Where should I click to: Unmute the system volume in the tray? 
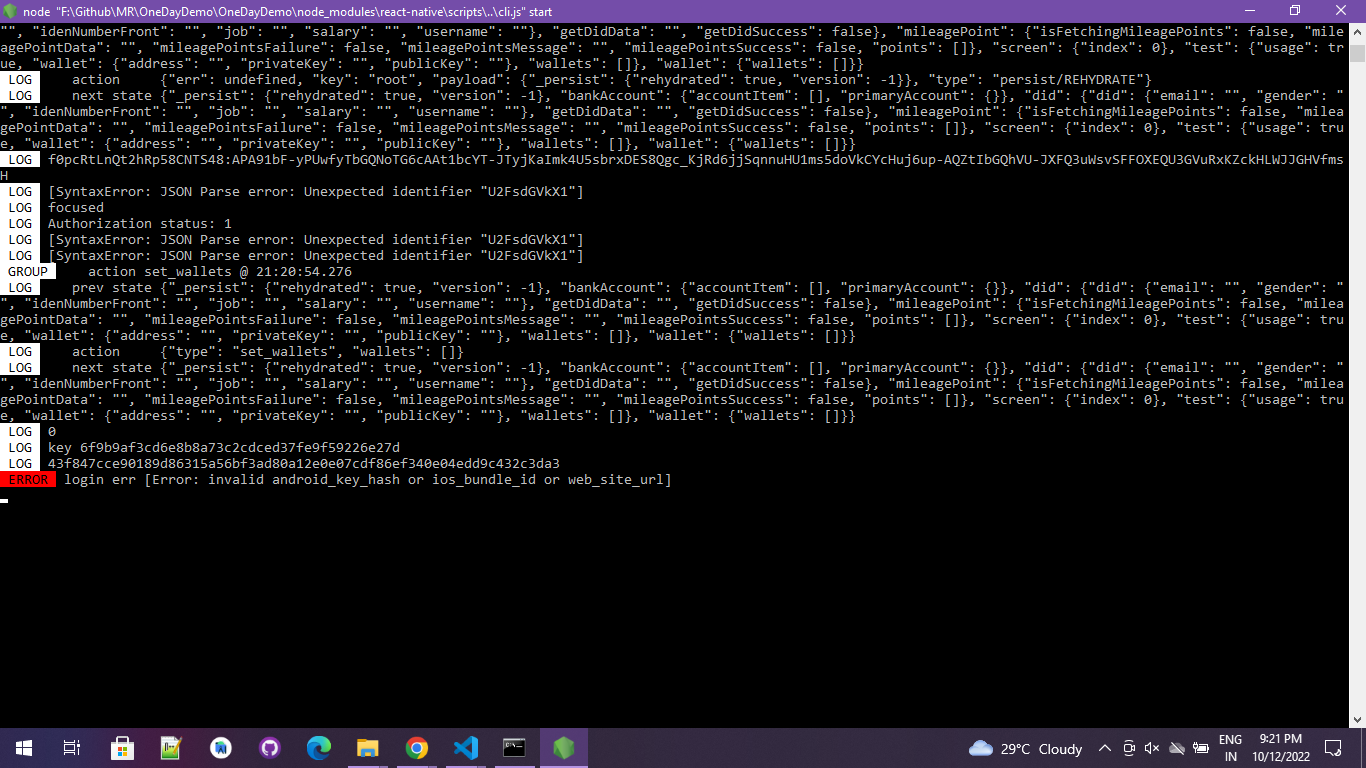pyautogui.click(x=1151, y=748)
